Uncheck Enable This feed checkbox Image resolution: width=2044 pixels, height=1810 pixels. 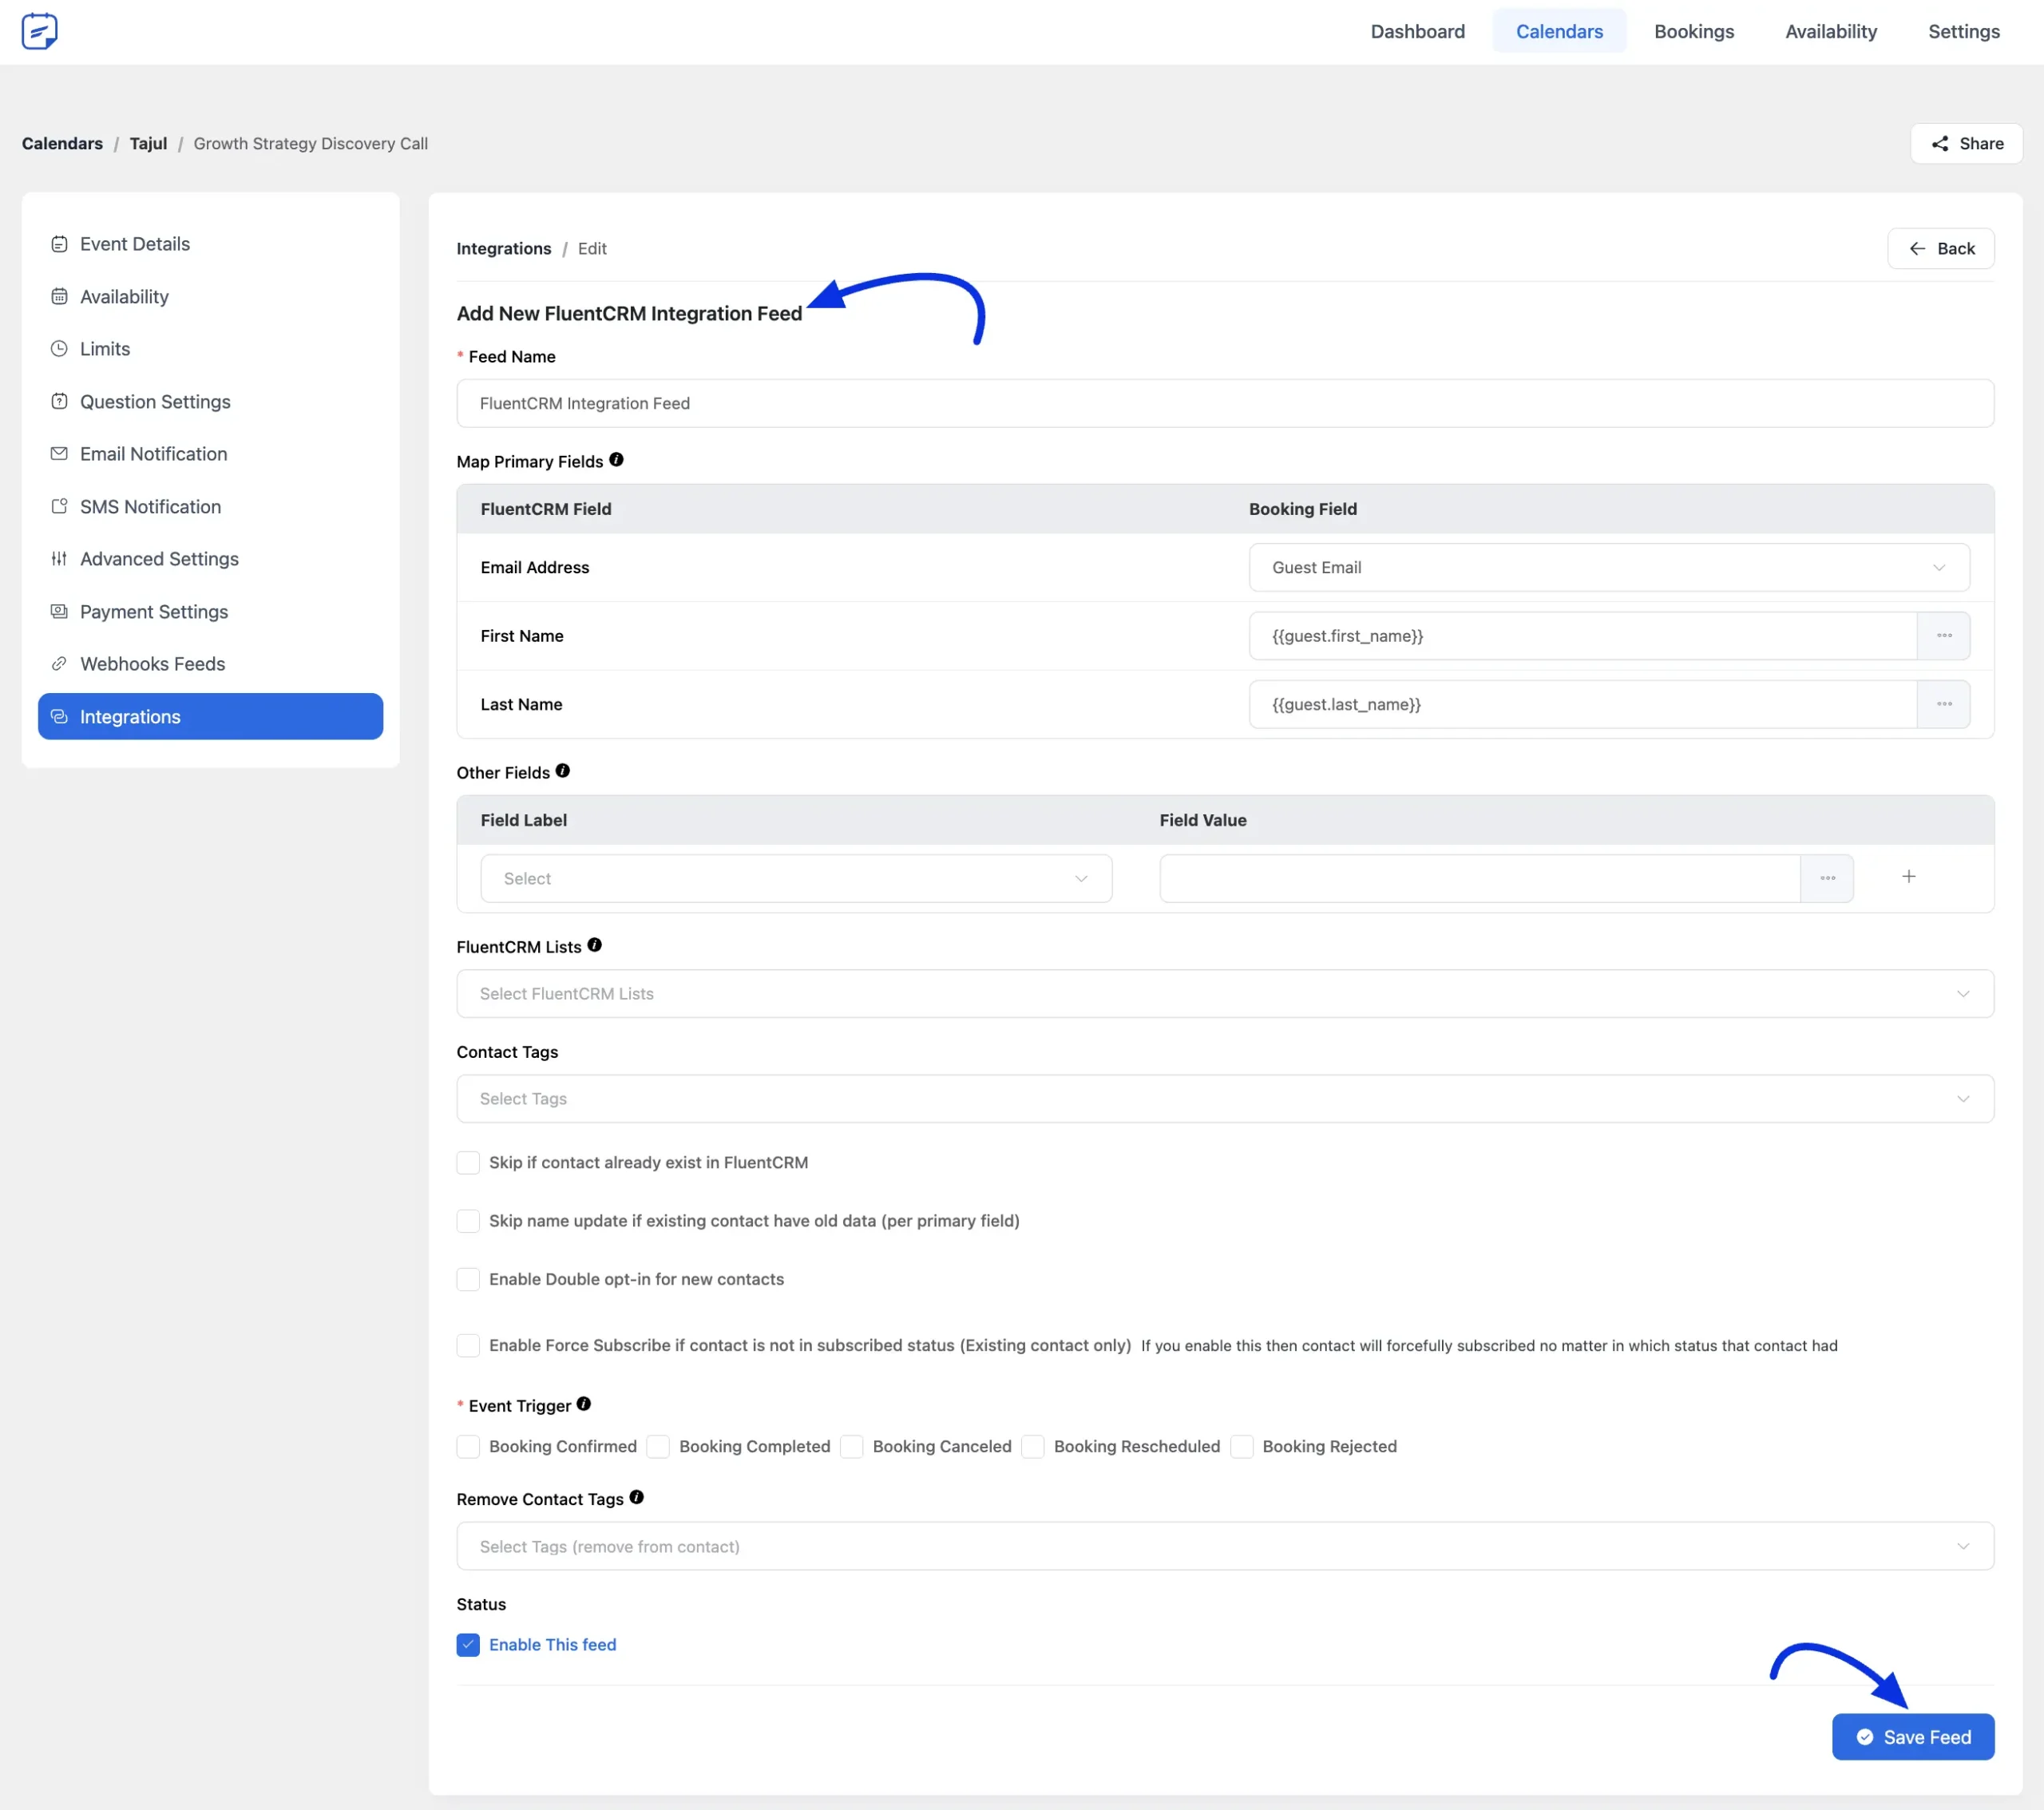(468, 1645)
